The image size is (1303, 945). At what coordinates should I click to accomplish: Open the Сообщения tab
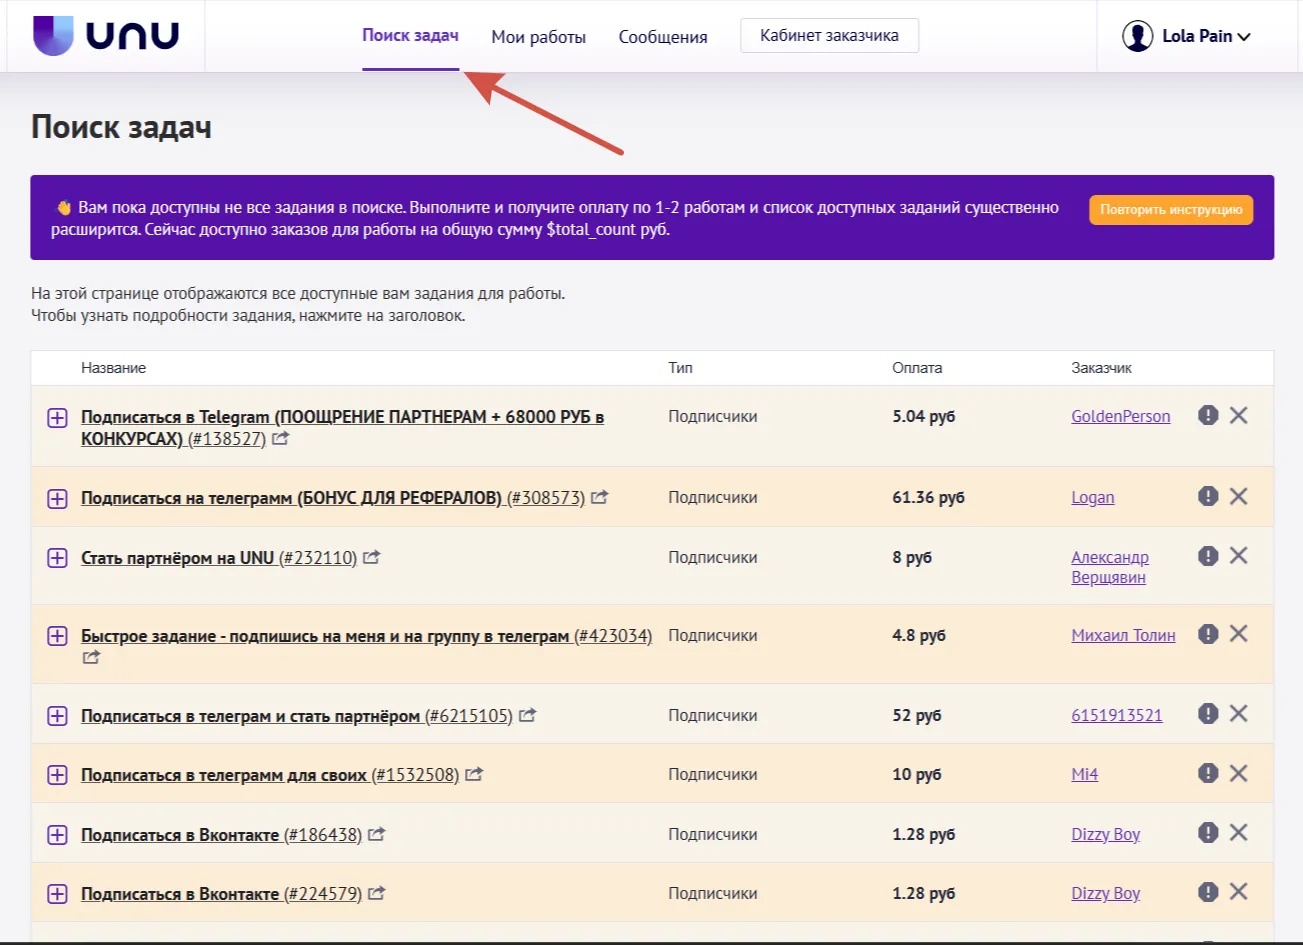pyautogui.click(x=663, y=37)
